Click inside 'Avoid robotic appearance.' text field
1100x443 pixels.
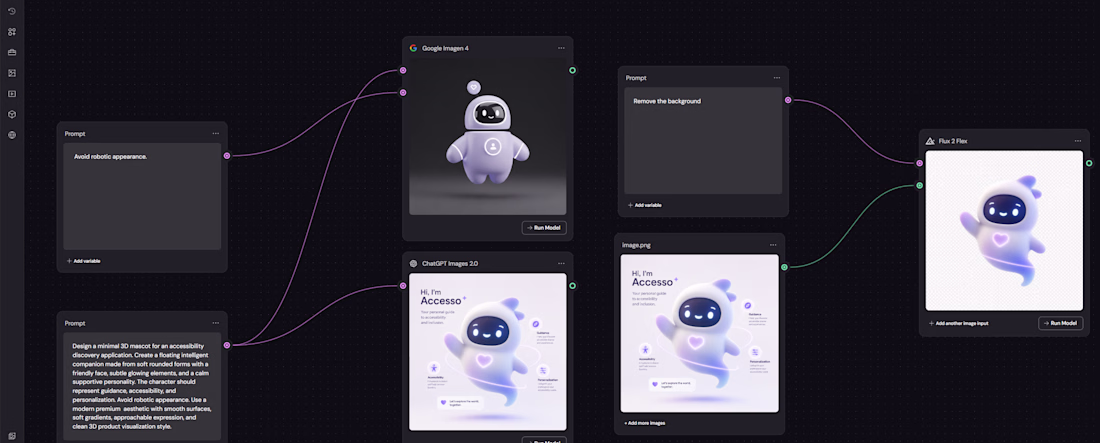click(142, 197)
